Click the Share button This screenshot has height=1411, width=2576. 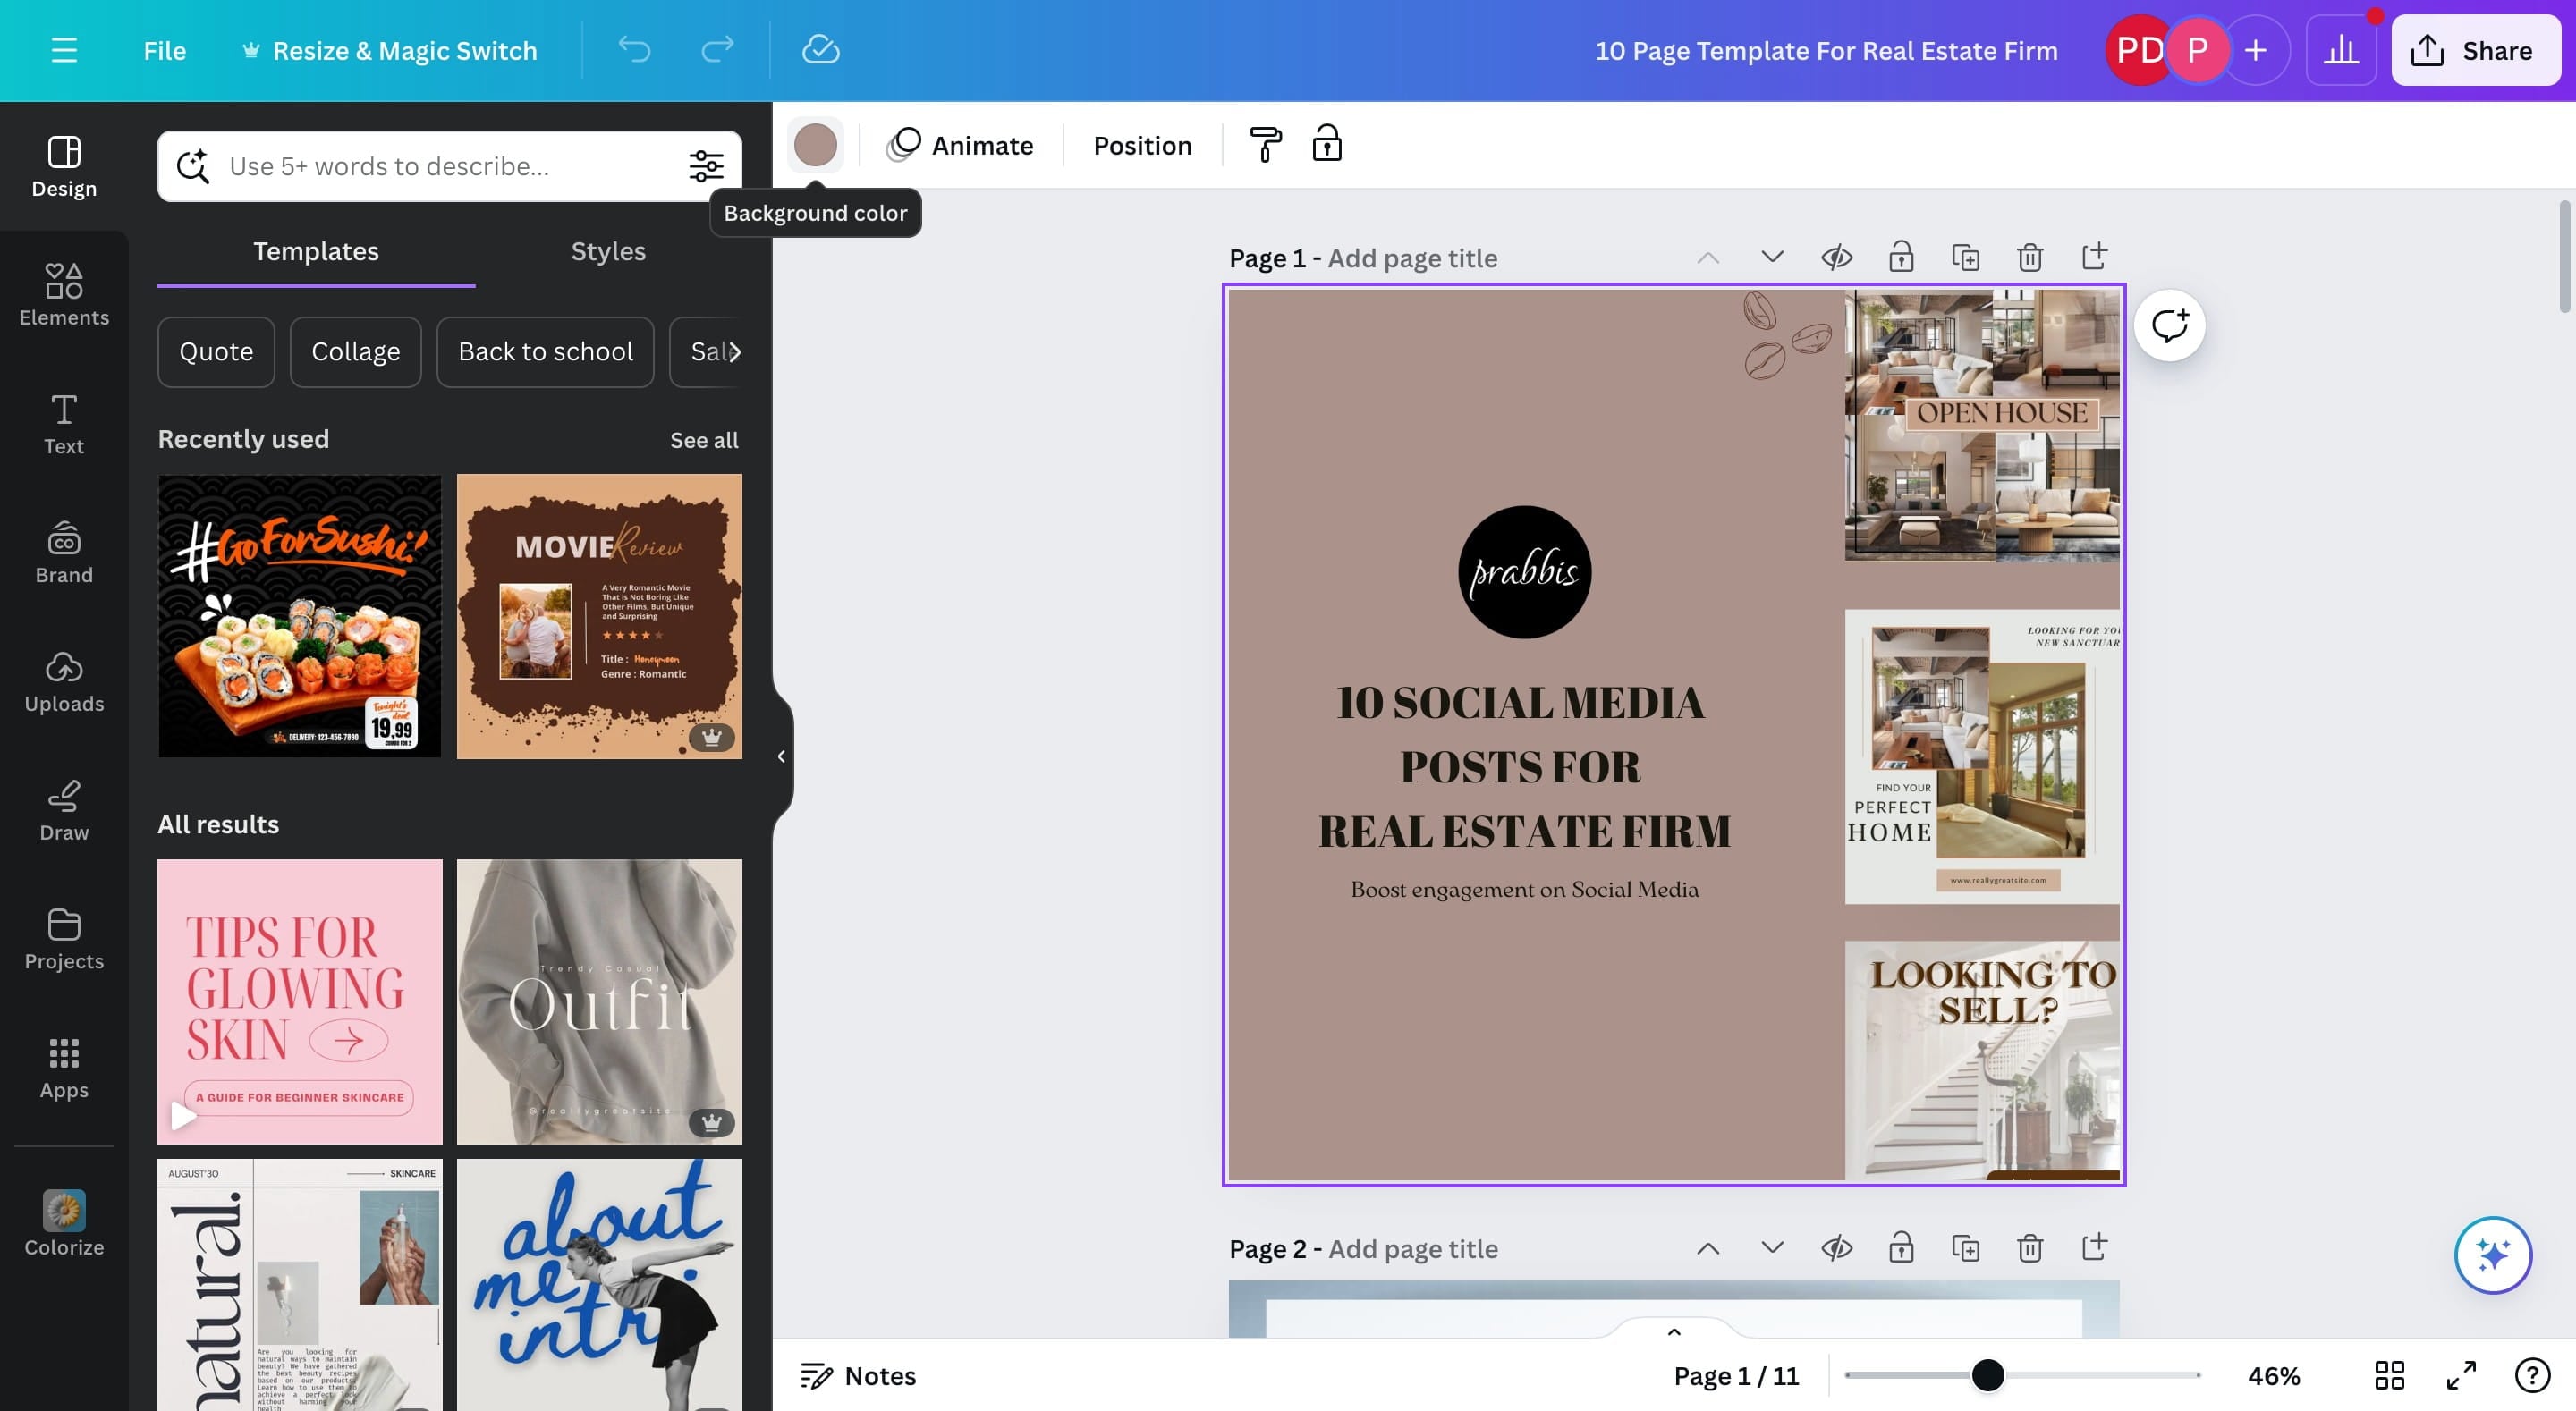[x=2475, y=50]
